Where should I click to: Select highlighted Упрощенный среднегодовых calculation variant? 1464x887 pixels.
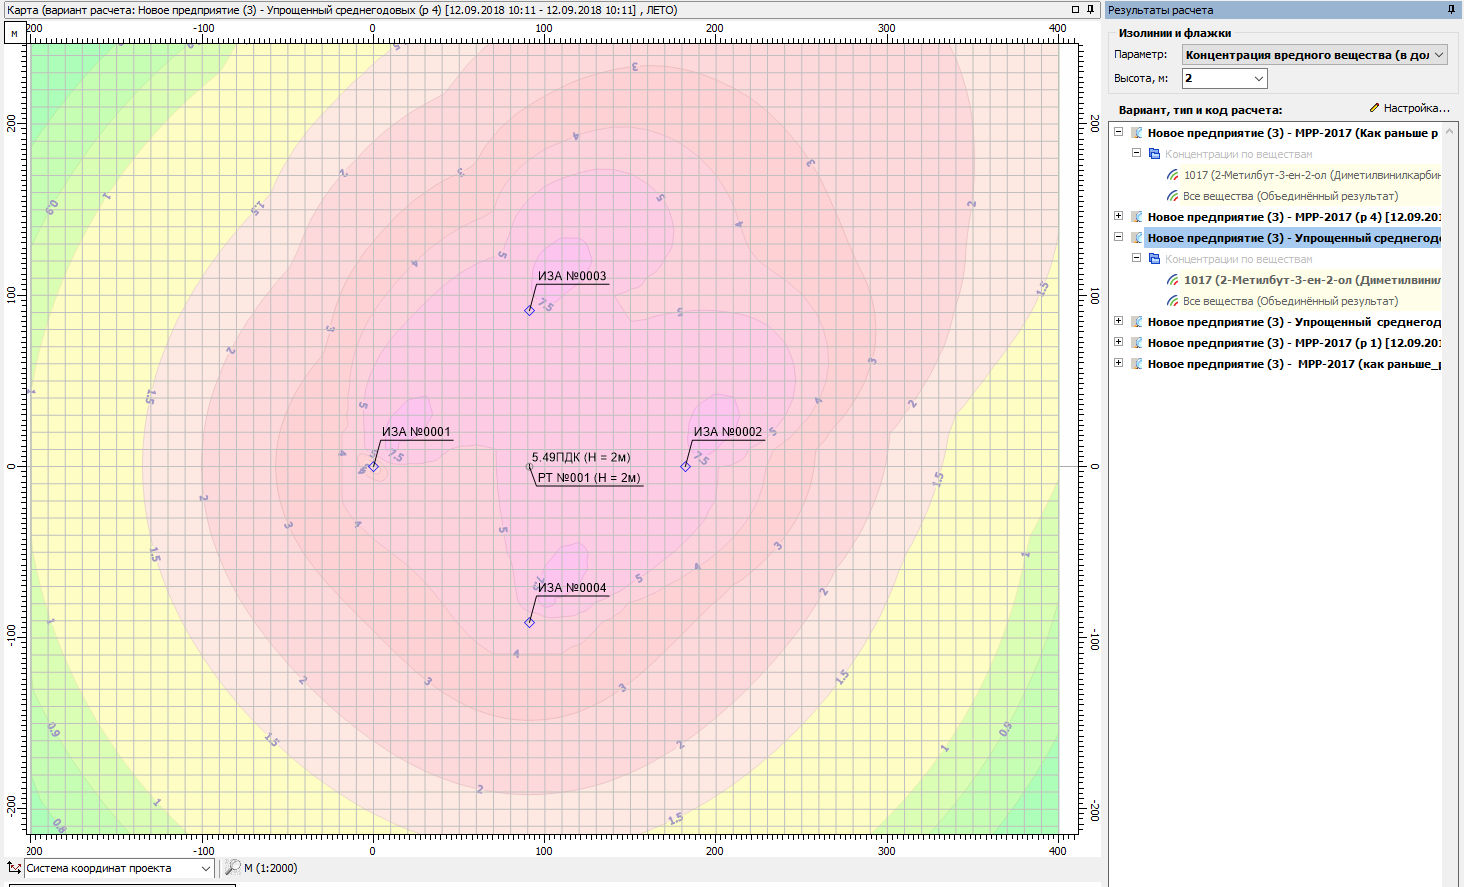tap(1293, 238)
